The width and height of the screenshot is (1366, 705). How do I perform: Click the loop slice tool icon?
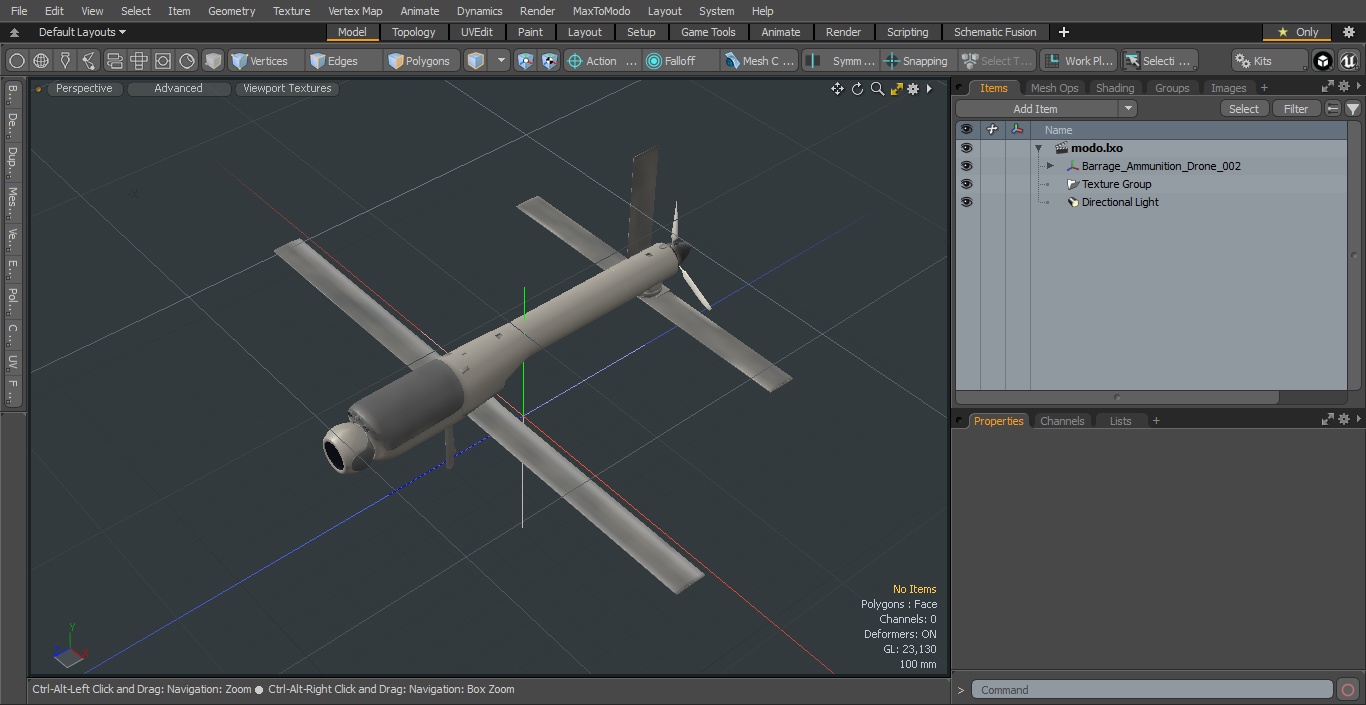pos(114,61)
